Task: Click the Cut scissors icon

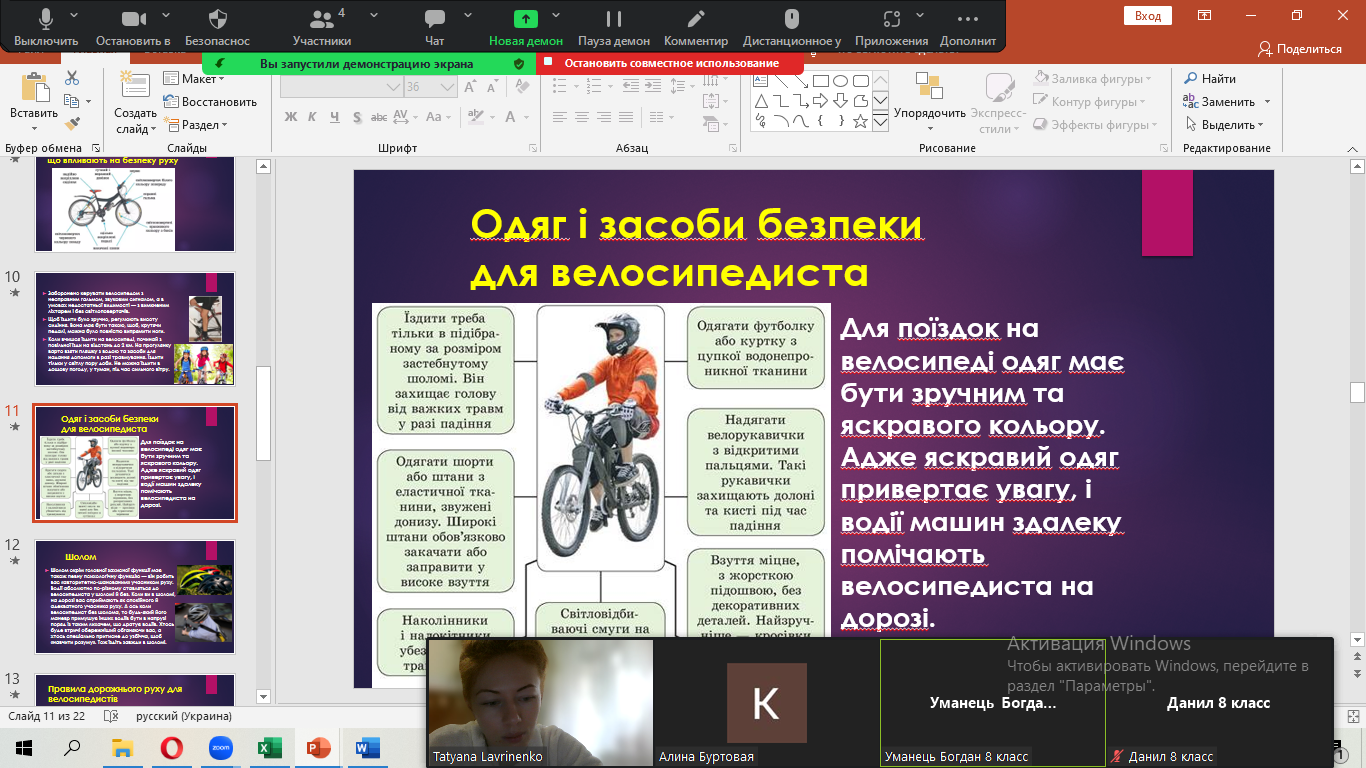Action: 72,78
